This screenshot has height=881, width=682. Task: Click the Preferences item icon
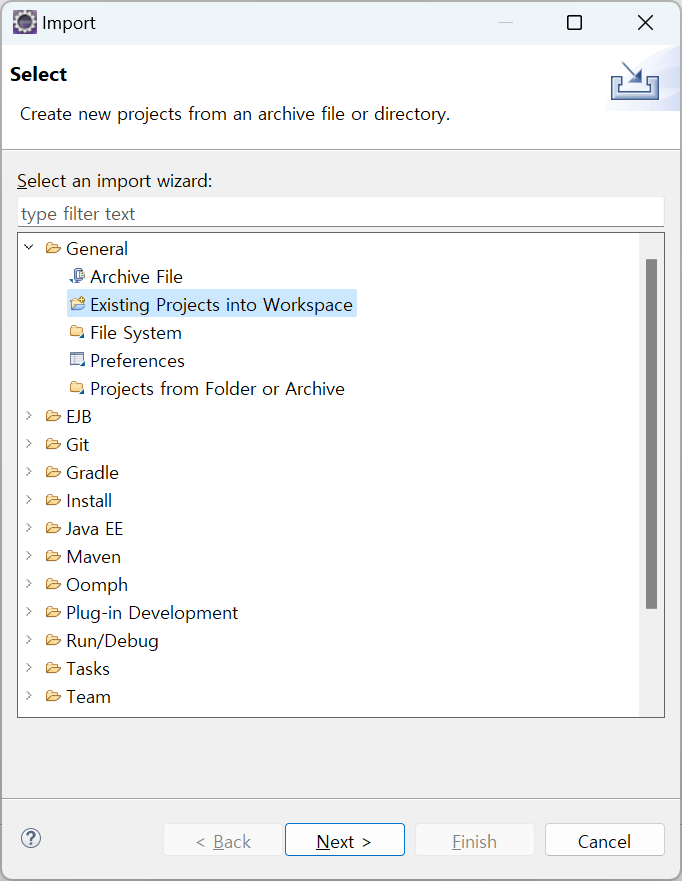pyautogui.click(x=77, y=360)
